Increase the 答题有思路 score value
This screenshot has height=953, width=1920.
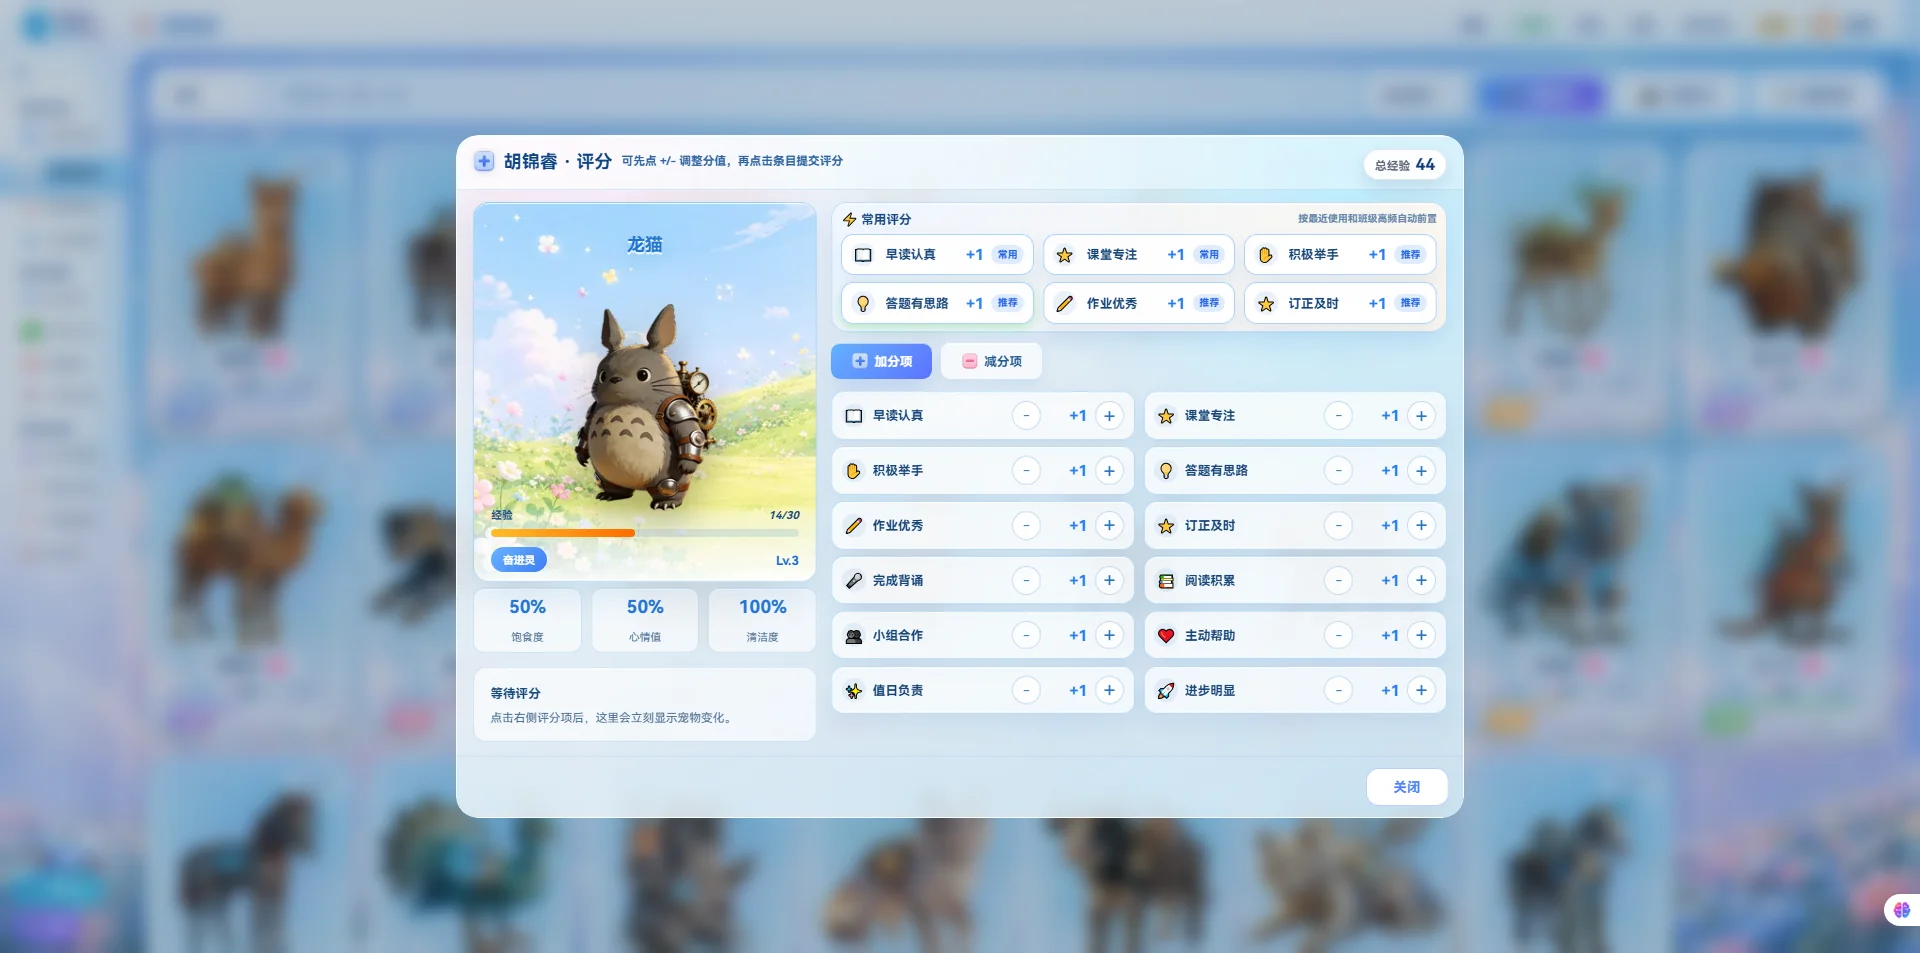[x=1421, y=471]
